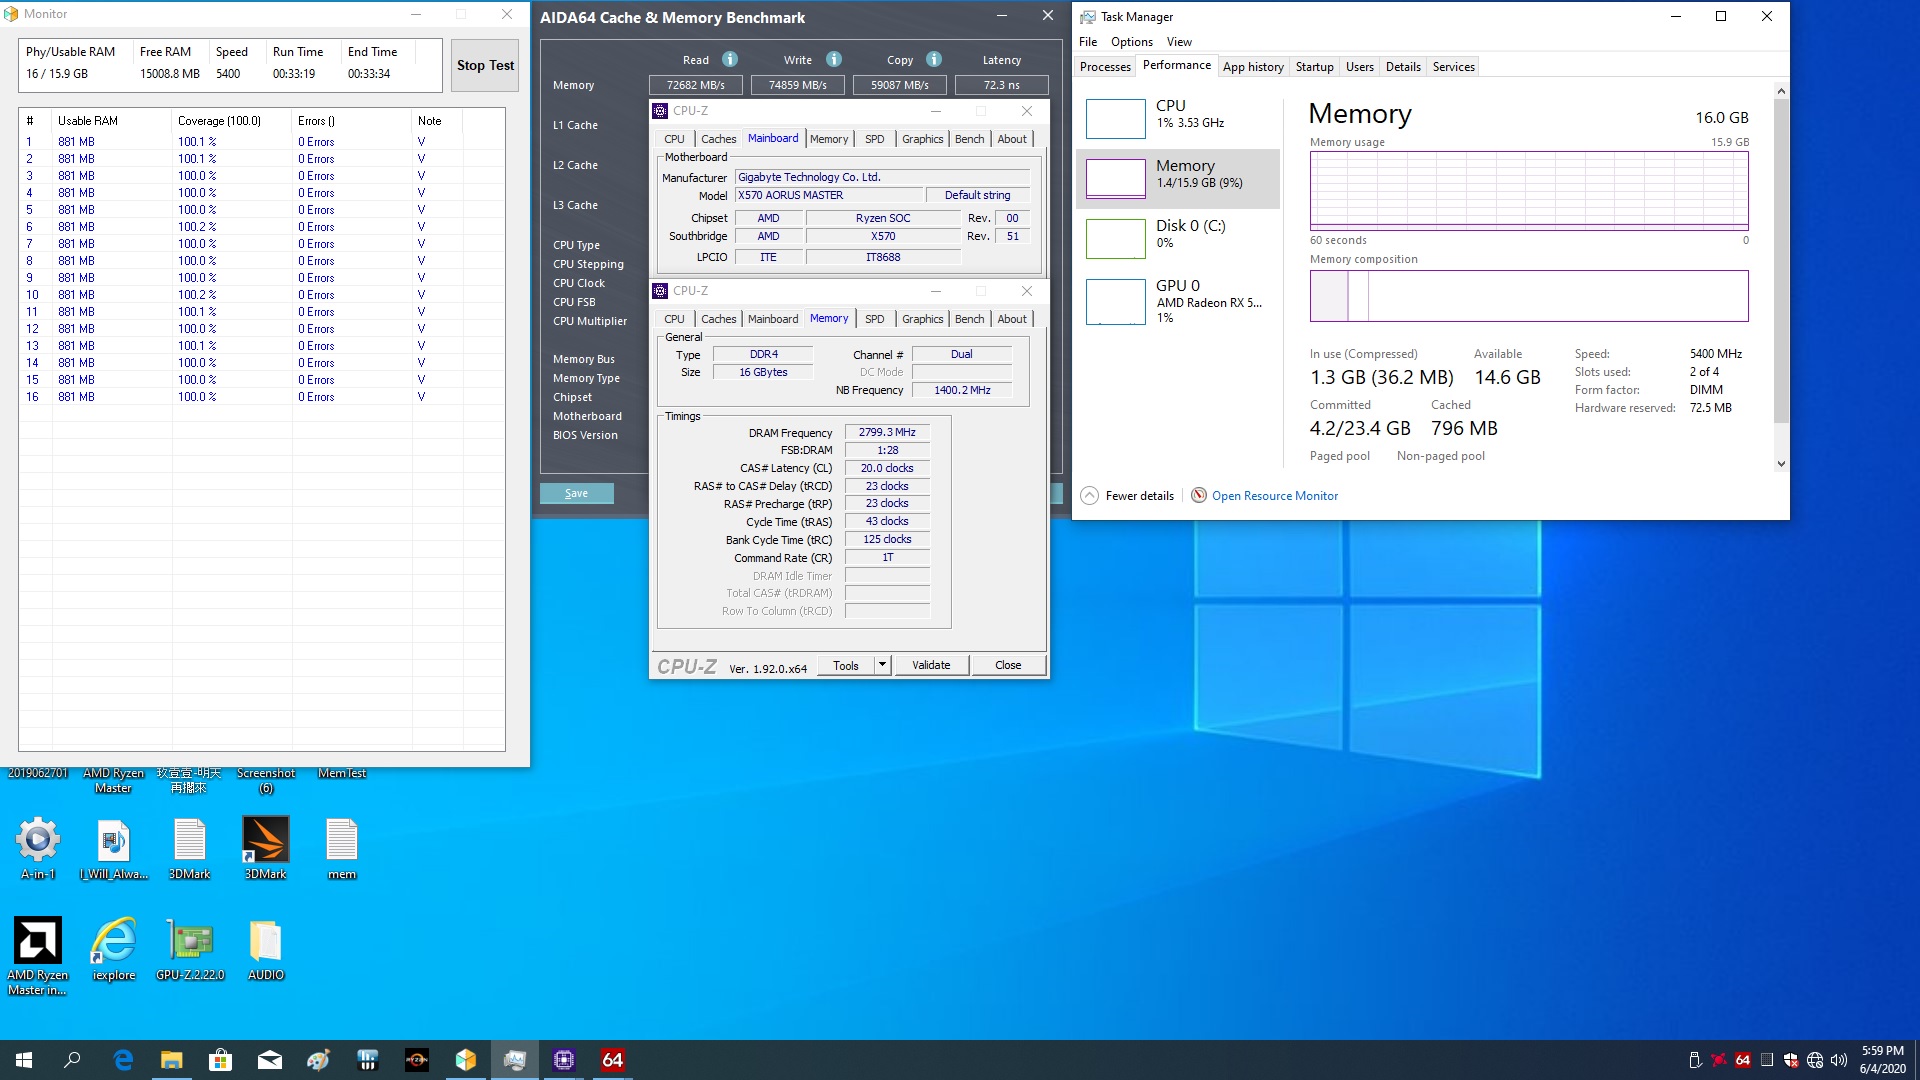This screenshot has height=1080, width=1920.
Task: Switch to the App history tab
Action: pyautogui.click(x=1253, y=67)
